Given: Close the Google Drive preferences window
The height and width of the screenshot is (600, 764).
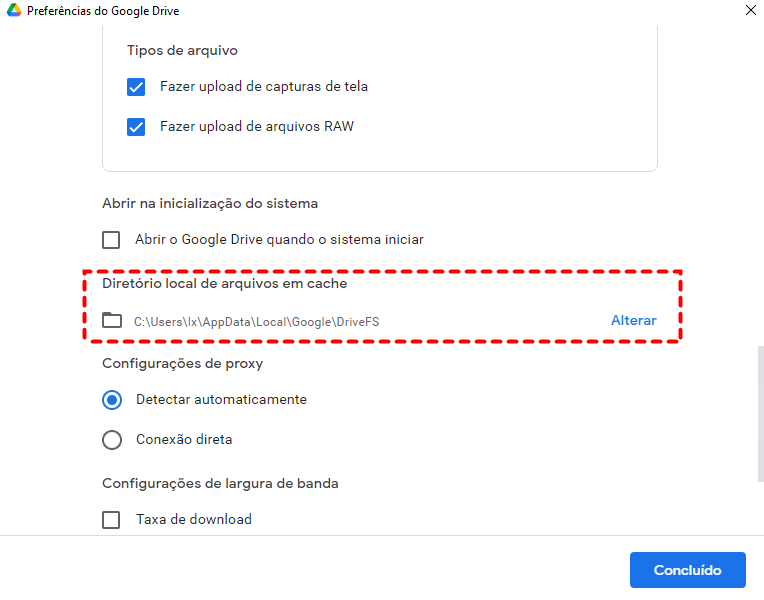Looking at the screenshot, I should click(751, 11).
